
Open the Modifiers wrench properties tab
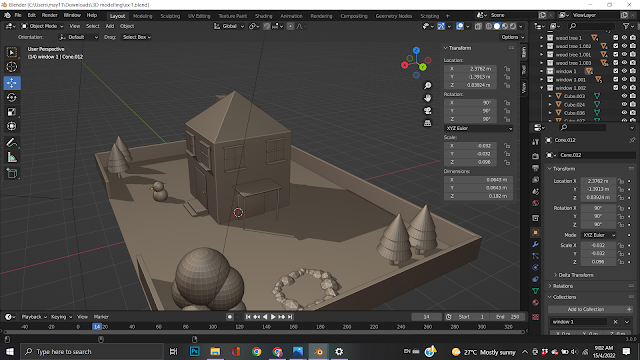pos(535,244)
